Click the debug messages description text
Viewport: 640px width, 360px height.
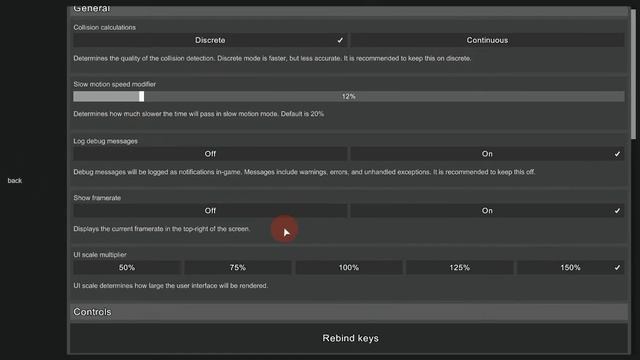pyautogui.click(x=304, y=172)
